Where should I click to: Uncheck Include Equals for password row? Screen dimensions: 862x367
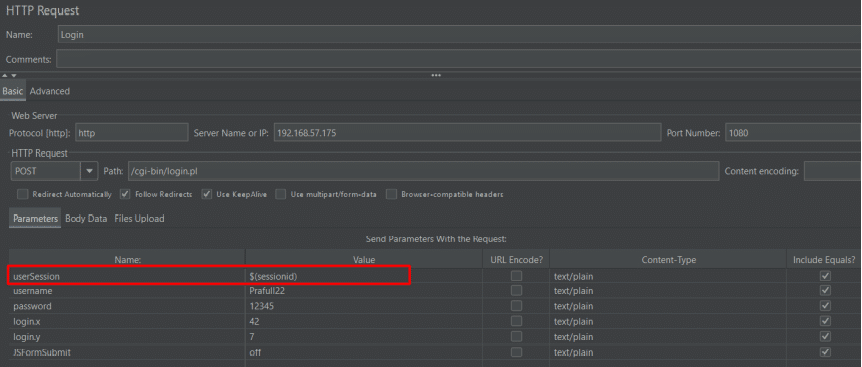click(x=825, y=306)
